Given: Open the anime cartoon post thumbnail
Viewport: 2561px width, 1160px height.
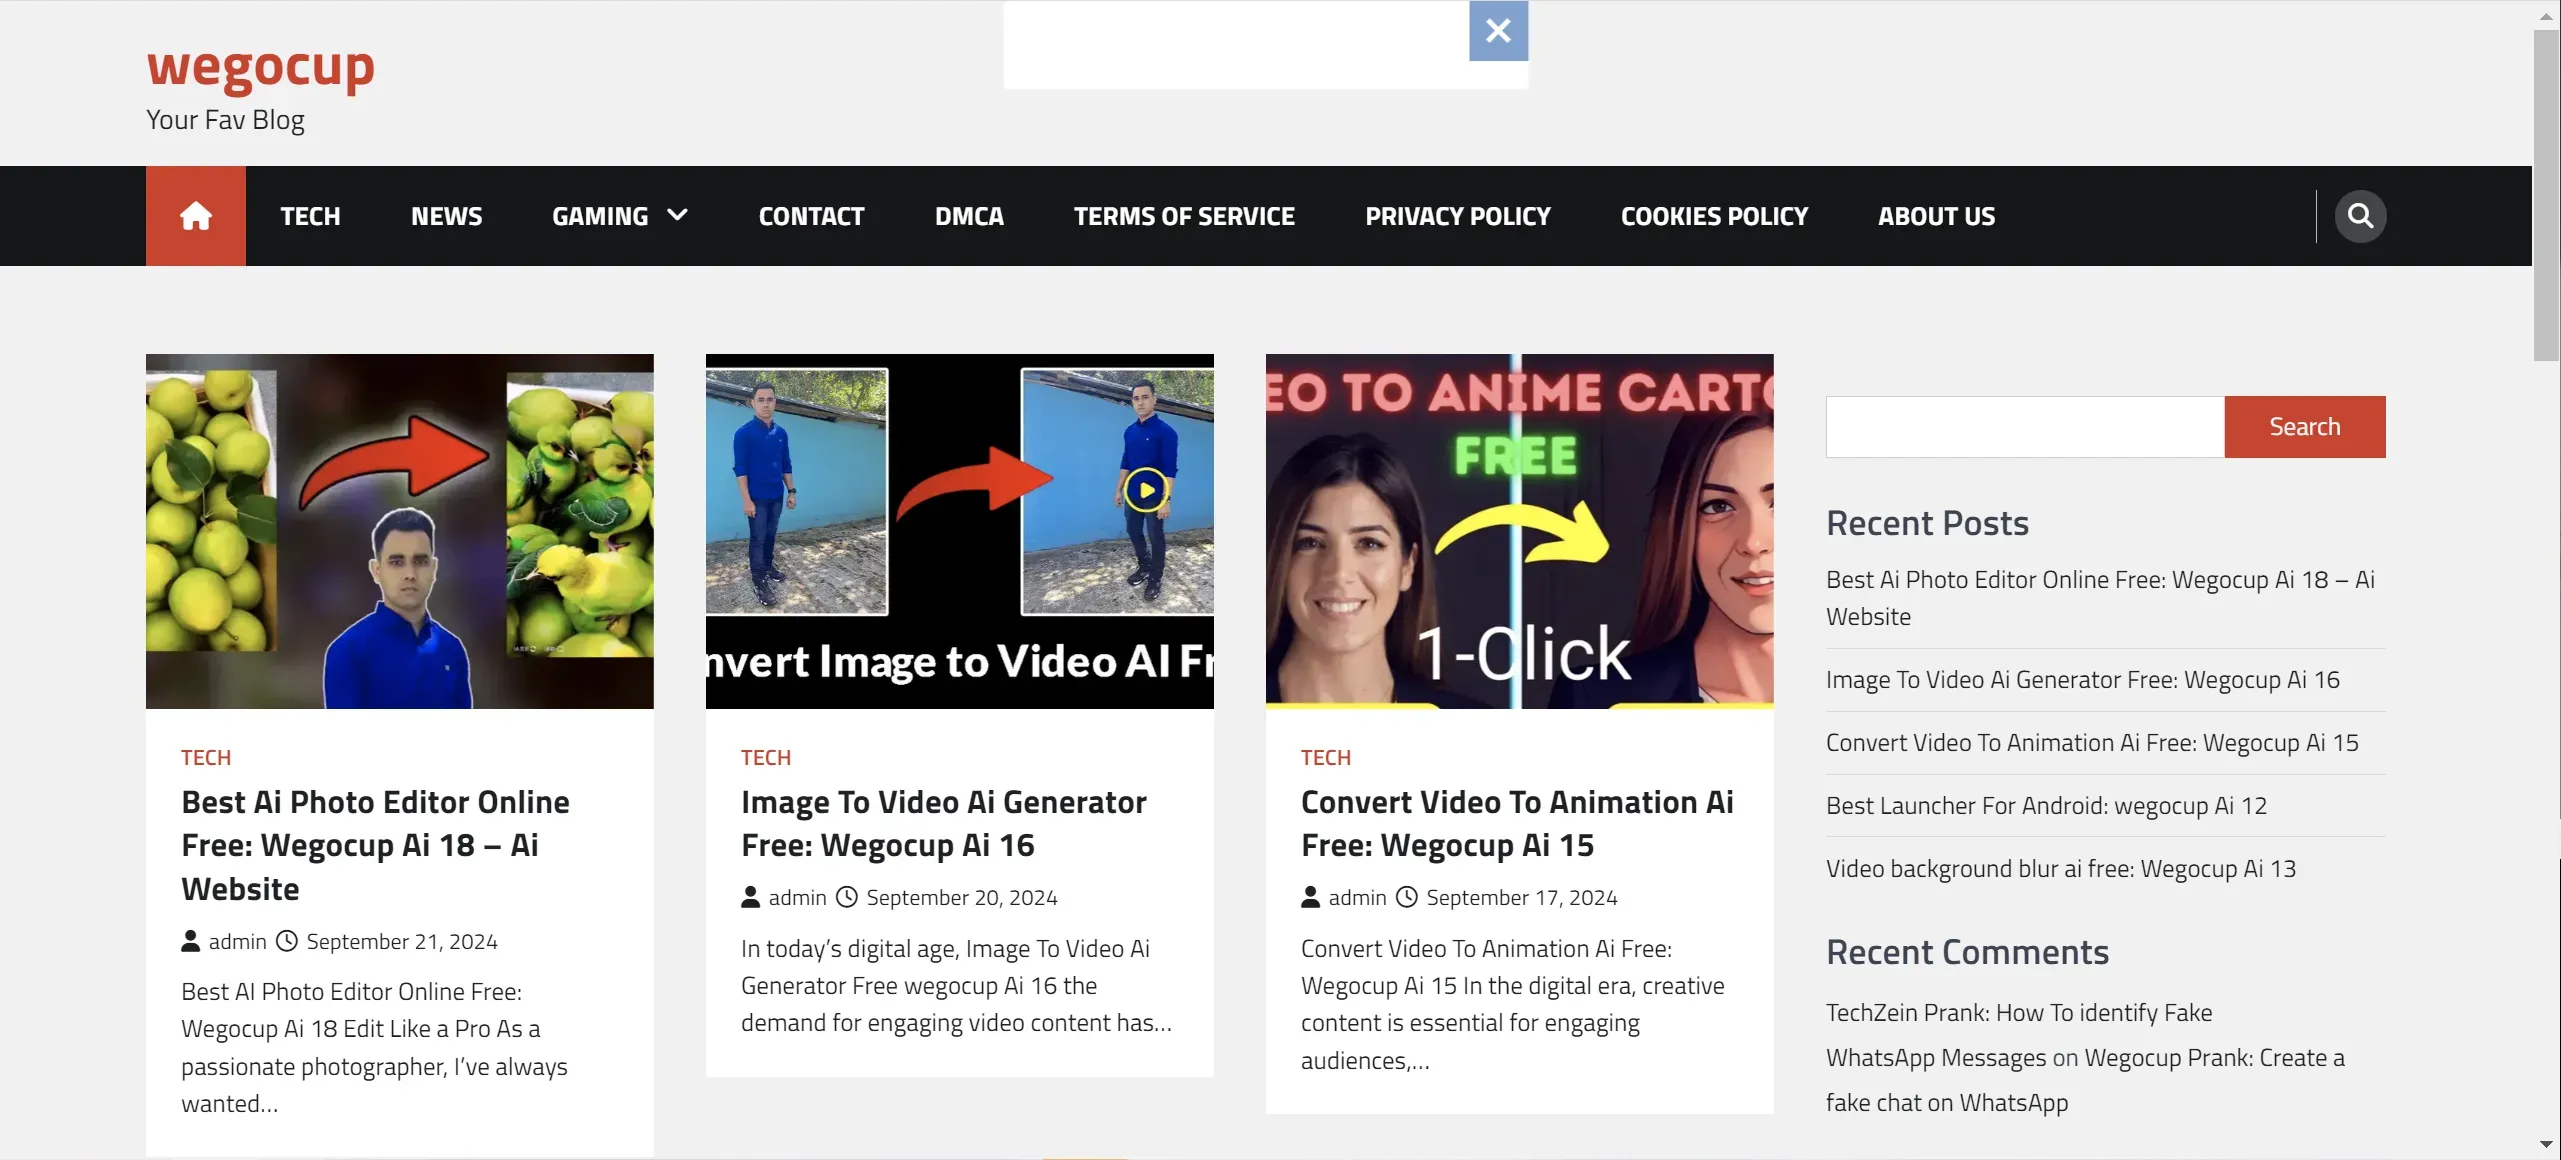Looking at the screenshot, I should coord(1518,531).
